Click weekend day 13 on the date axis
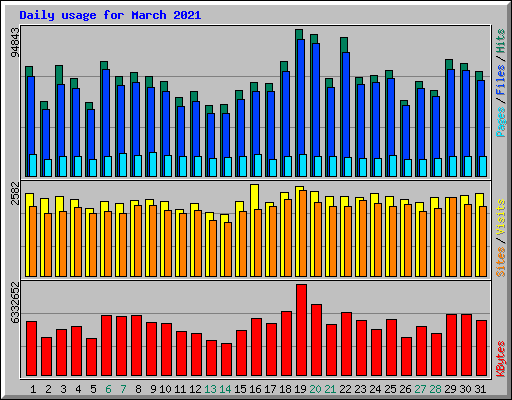 pyautogui.click(x=210, y=389)
